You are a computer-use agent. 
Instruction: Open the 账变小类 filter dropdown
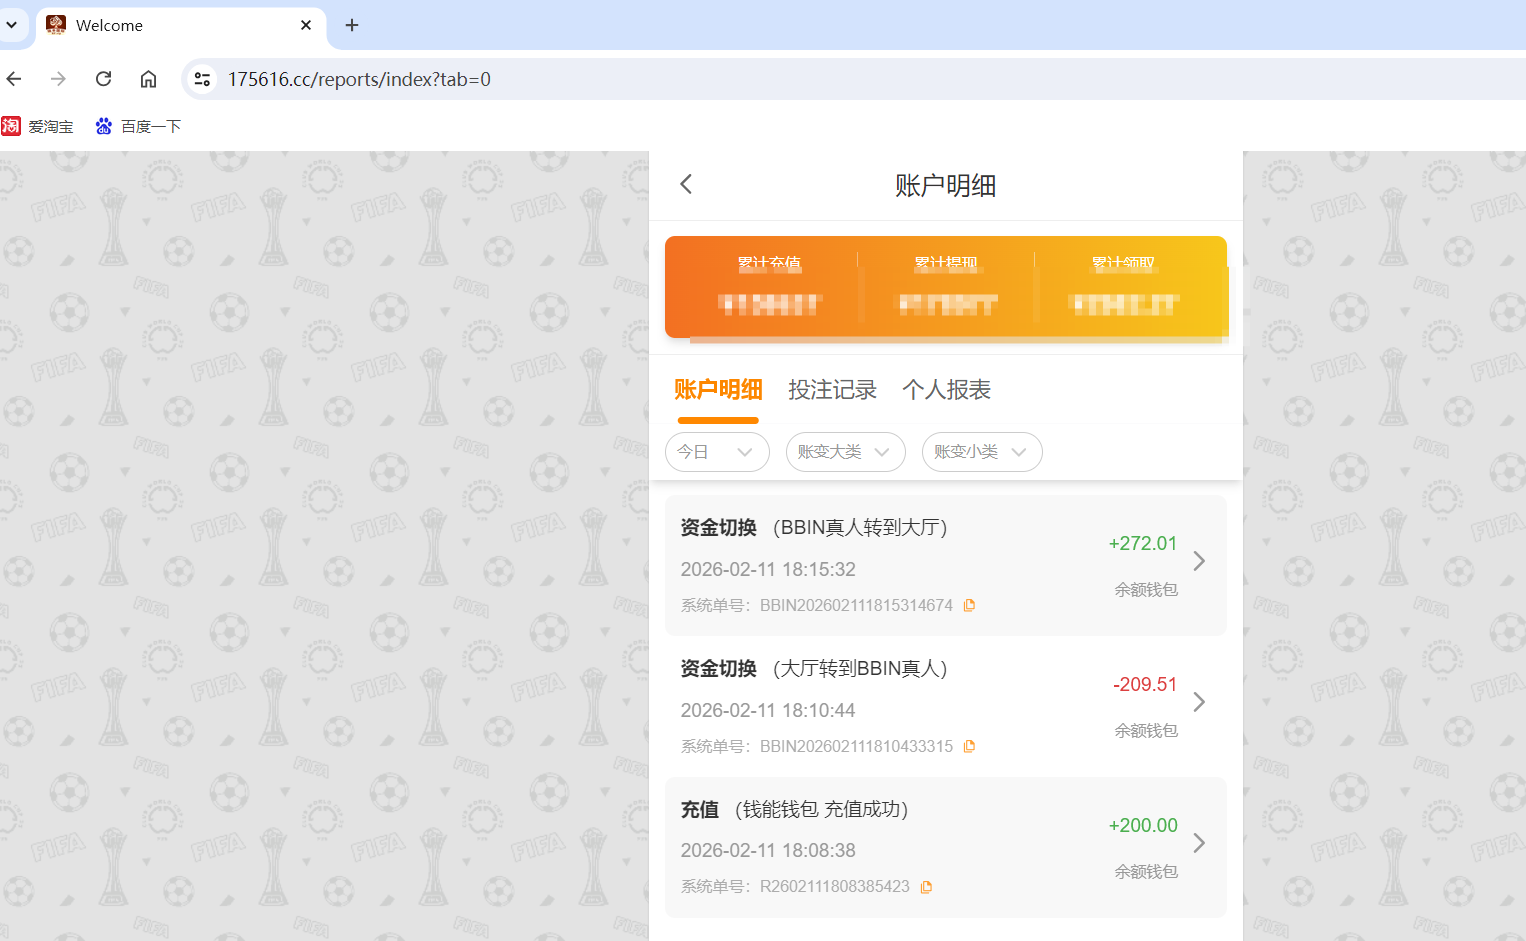(x=981, y=452)
